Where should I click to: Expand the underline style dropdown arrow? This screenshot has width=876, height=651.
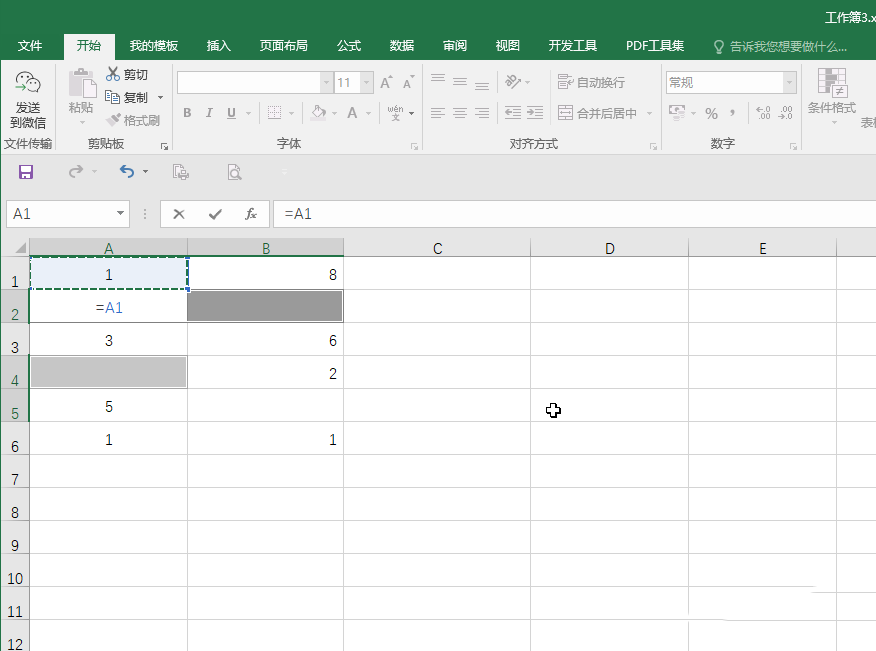(248, 113)
